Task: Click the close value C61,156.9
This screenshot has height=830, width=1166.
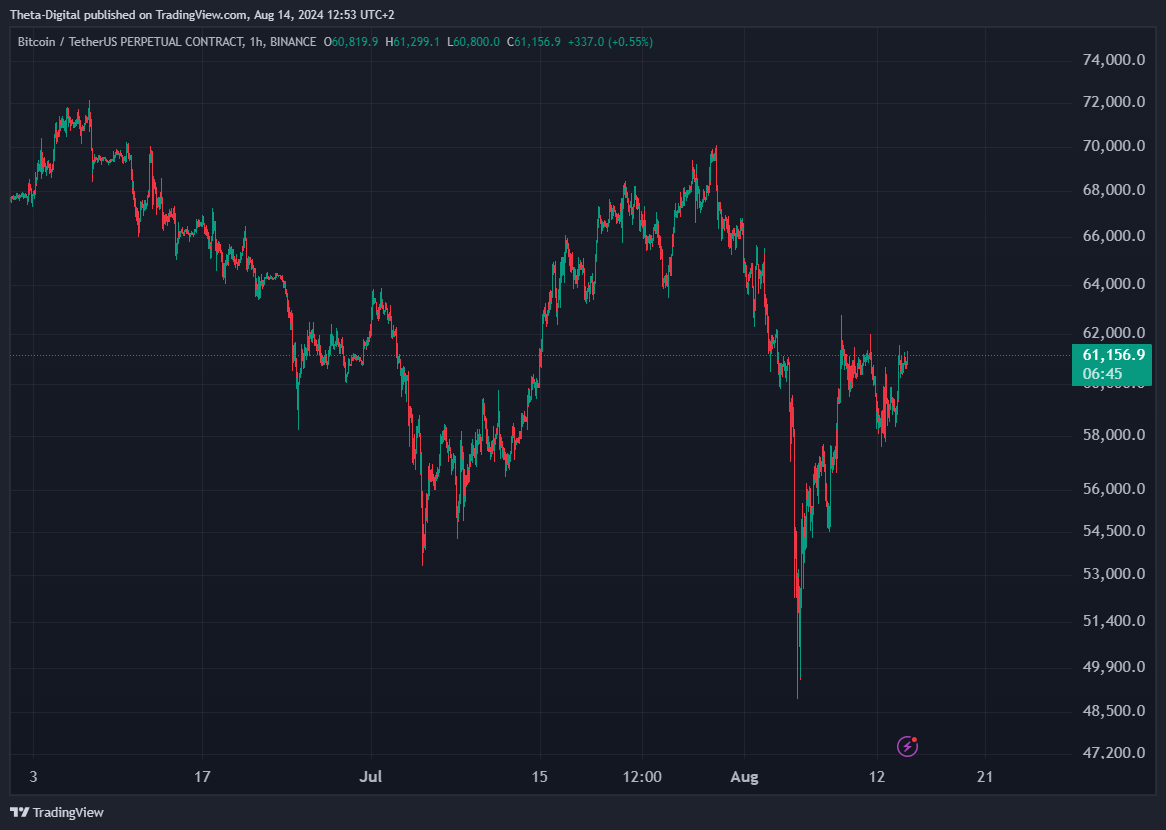Action: pos(534,42)
